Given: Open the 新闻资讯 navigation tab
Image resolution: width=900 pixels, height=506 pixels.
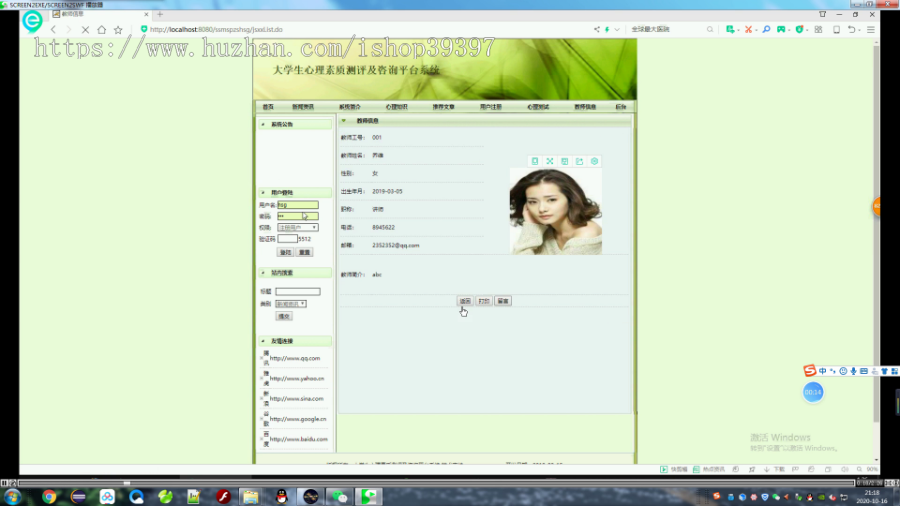Looking at the screenshot, I should coord(303,107).
